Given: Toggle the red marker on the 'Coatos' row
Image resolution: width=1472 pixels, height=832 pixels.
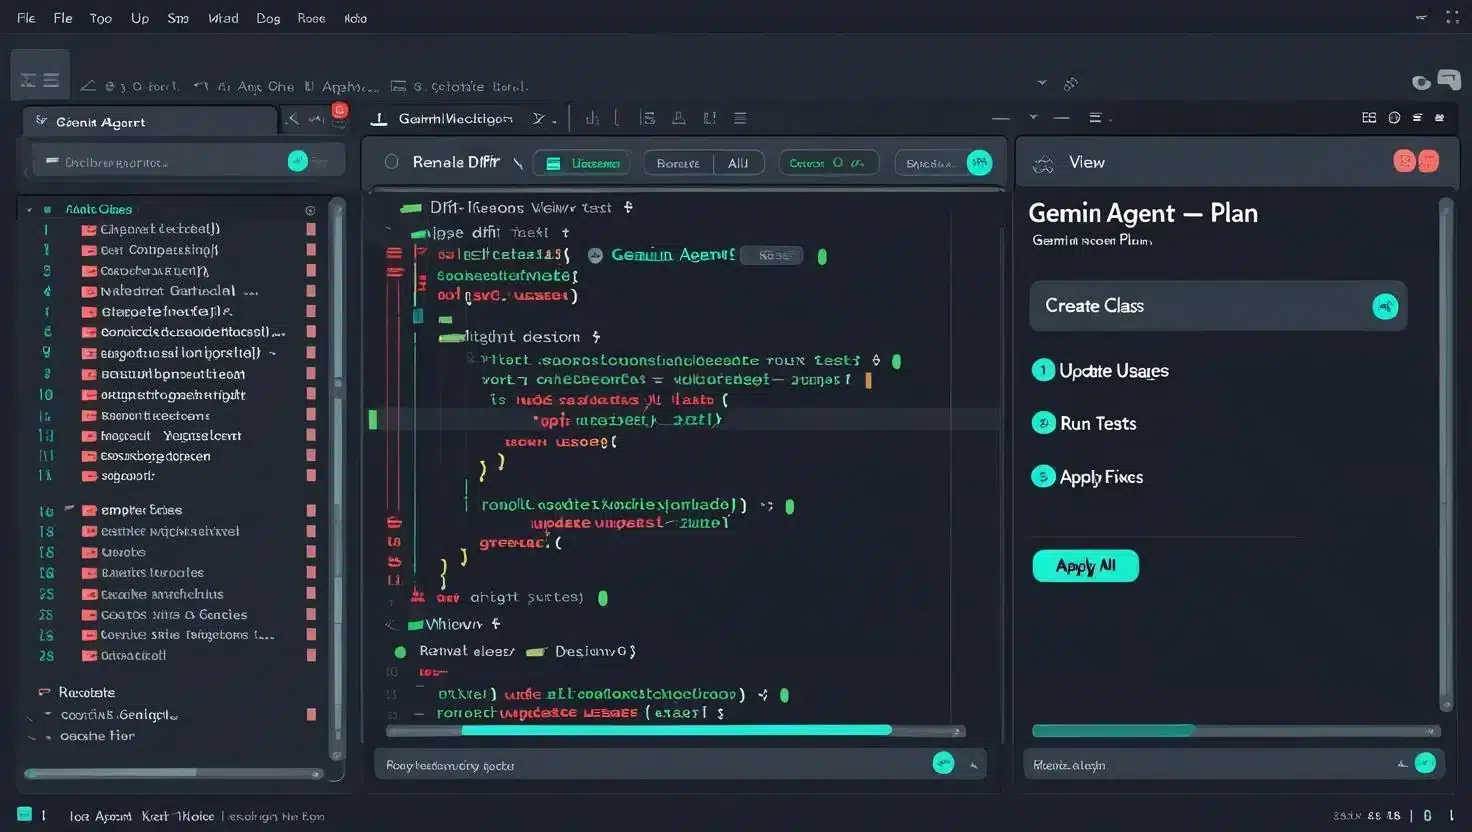Looking at the screenshot, I should [x=311, y=615].
